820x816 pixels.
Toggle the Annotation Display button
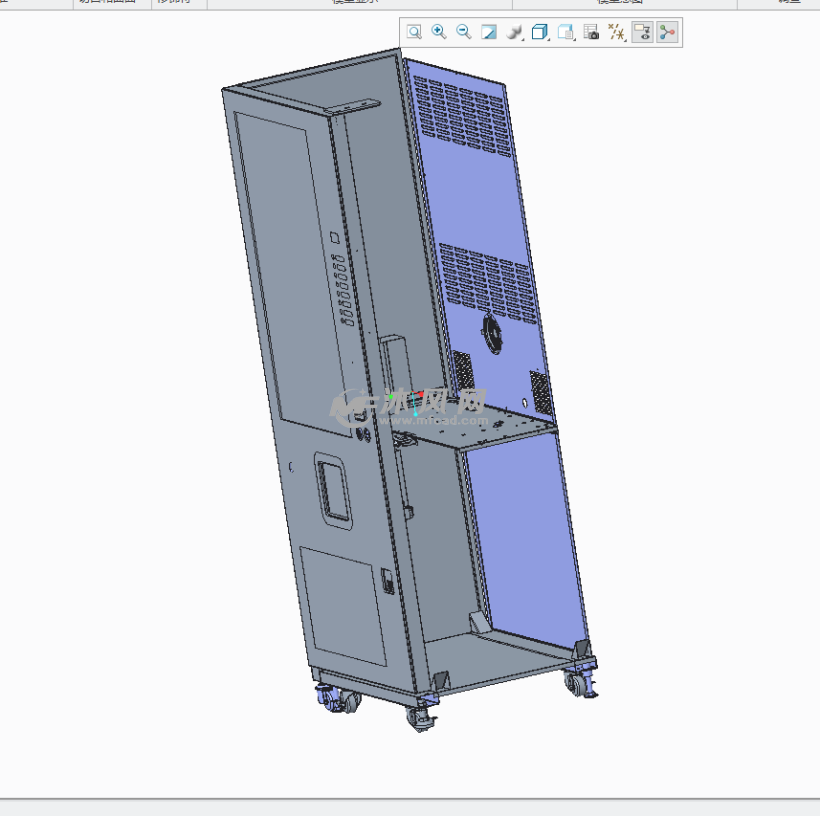642,32
